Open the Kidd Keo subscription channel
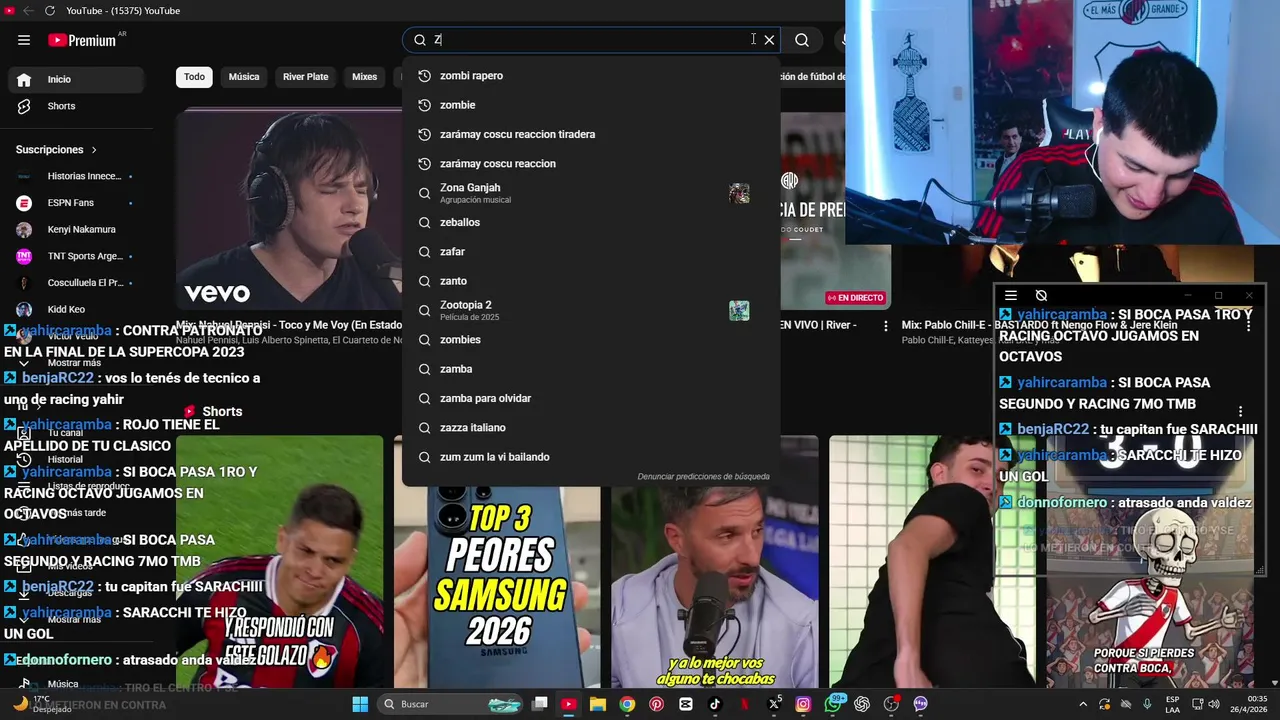The image size is (1280, 720). click(x=76, y=310)
